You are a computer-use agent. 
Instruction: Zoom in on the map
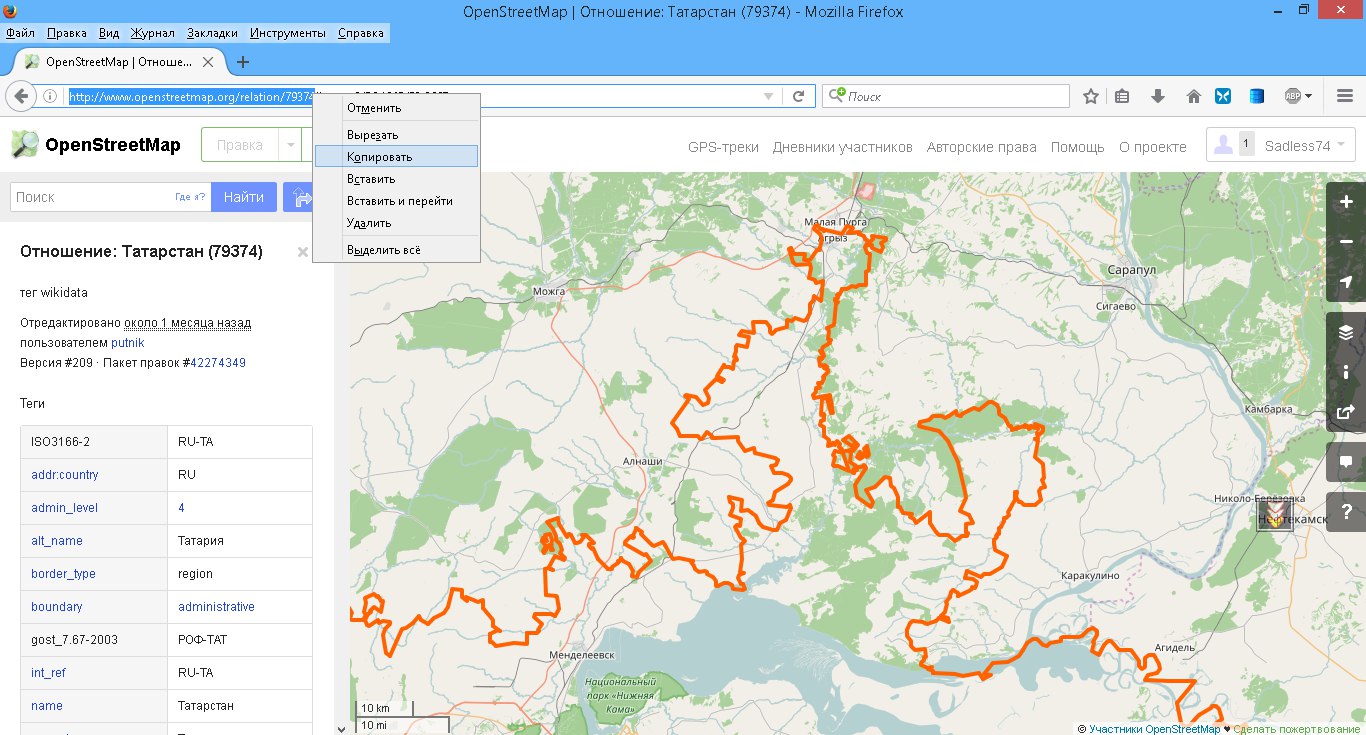[x=1346, y=202]
